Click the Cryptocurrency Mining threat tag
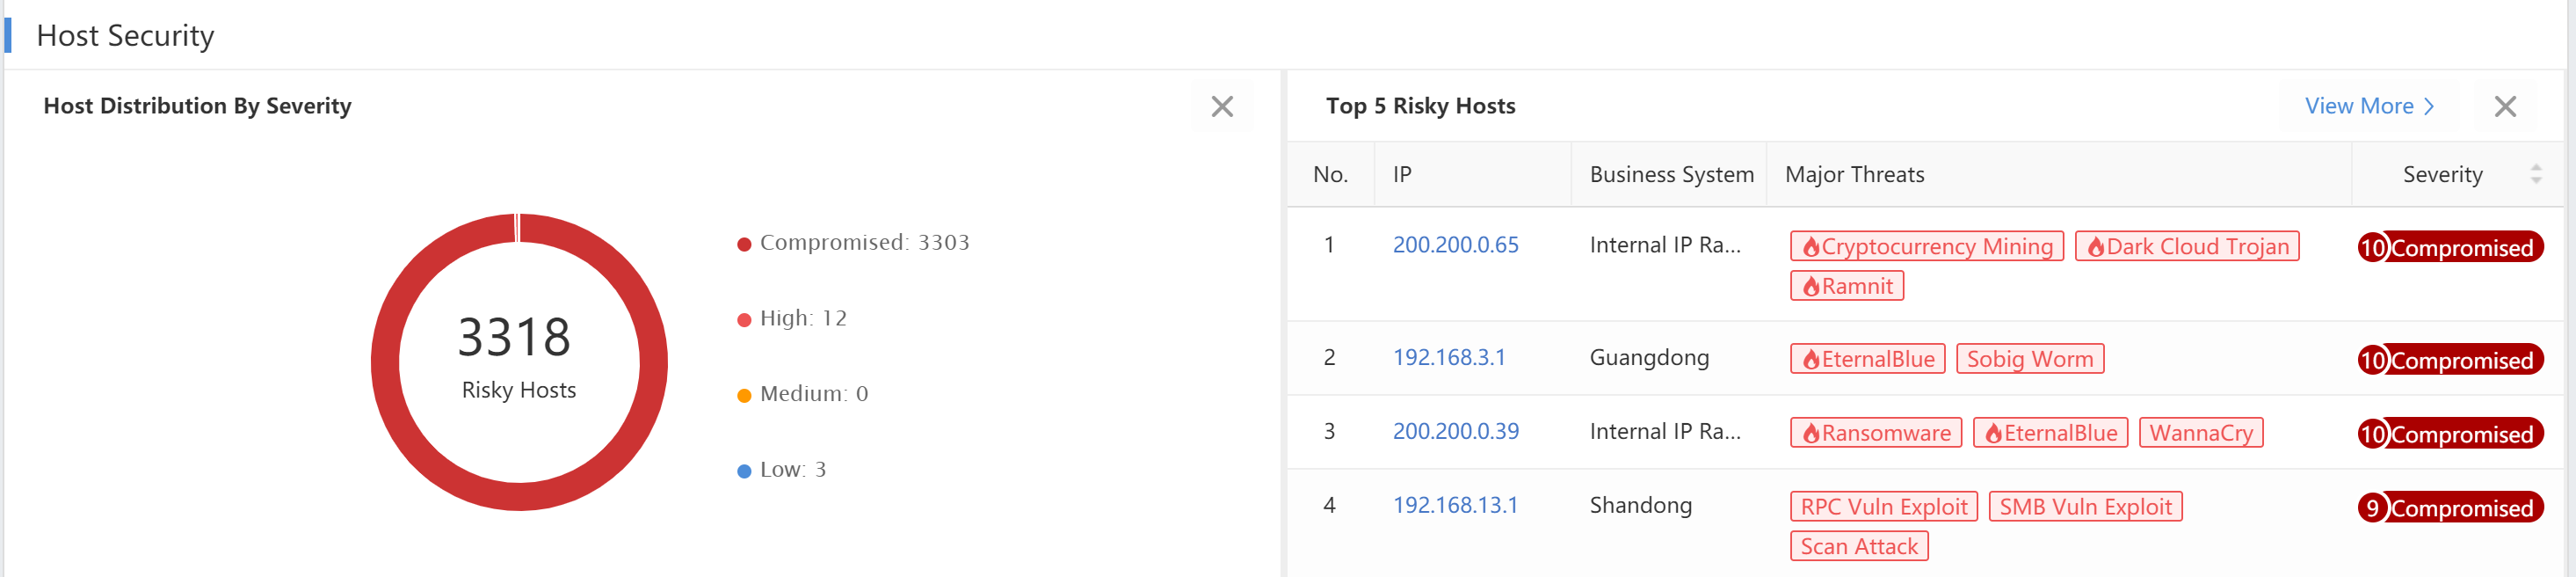The height and width of the screenshot is (577, 2576). pos(1926,247)
